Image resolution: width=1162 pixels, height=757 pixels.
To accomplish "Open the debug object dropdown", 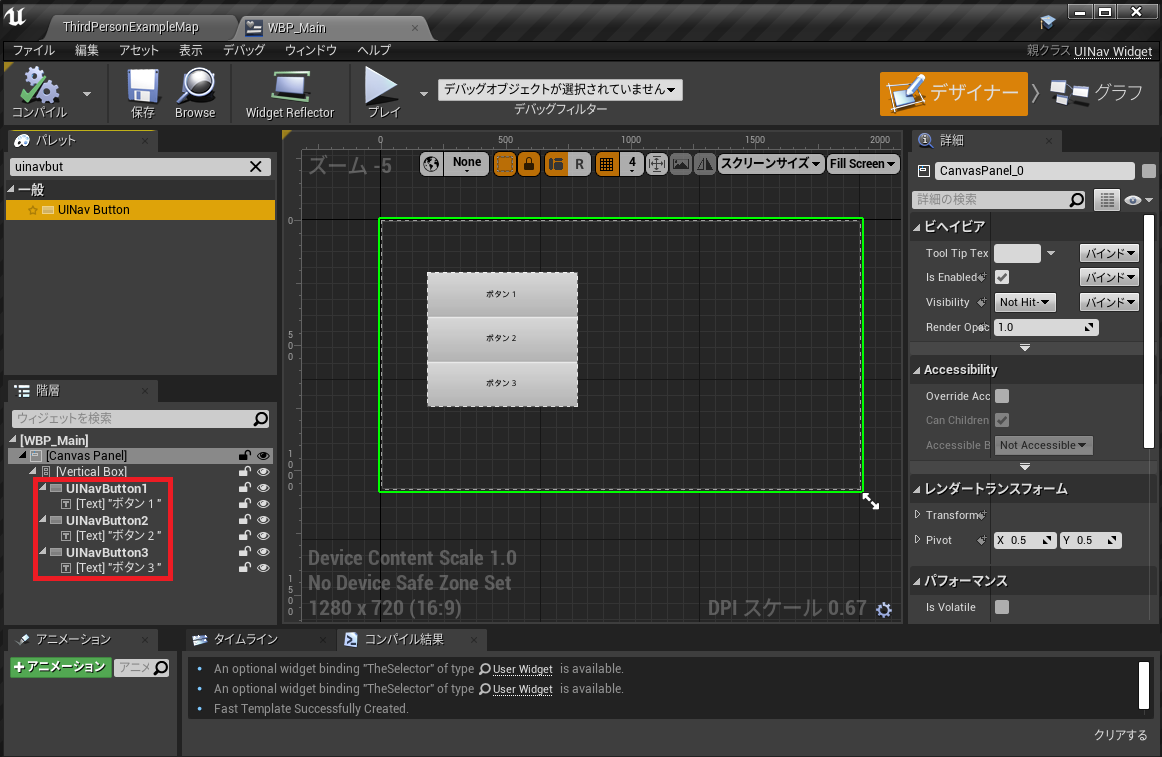I will coord(560,90).
